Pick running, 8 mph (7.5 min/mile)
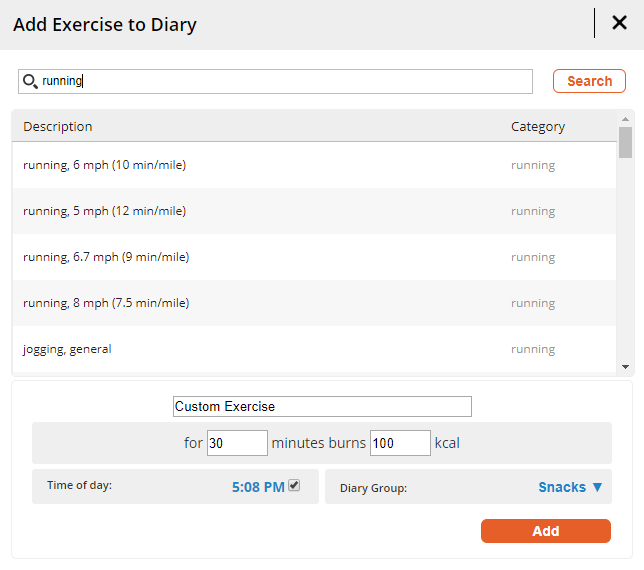 [106, 303]
